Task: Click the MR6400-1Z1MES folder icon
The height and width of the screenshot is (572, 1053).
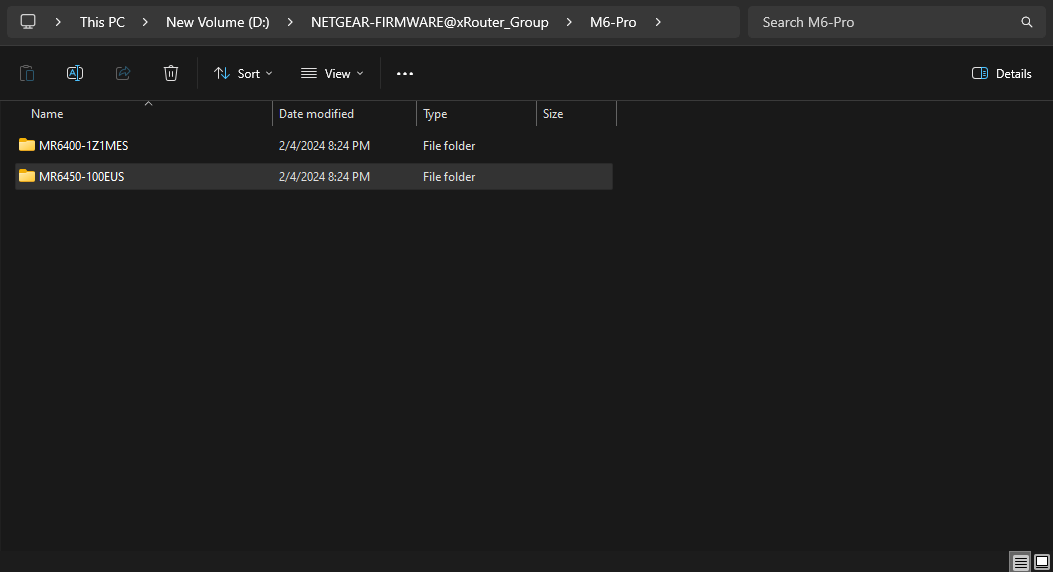Action: pyautogui.click(x=27, y=145)
